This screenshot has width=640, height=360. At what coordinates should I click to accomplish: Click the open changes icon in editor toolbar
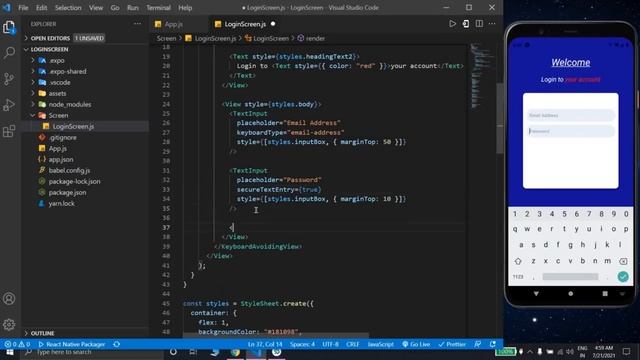point(466,24)
